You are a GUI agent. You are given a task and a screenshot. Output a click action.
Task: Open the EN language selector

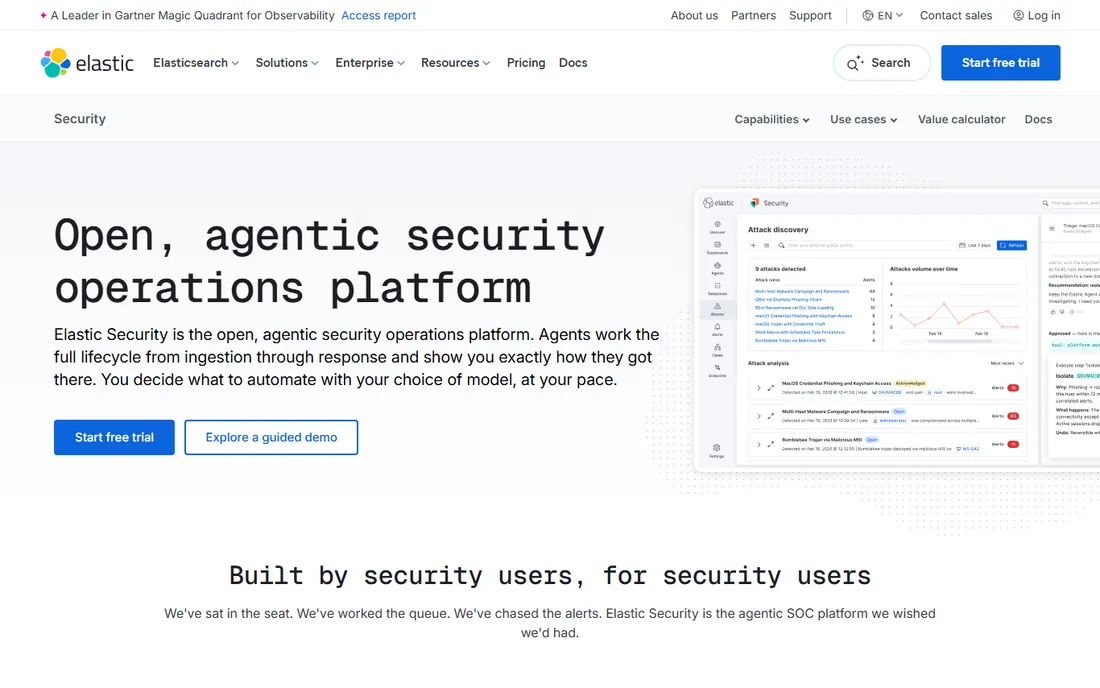pos(883,15)
